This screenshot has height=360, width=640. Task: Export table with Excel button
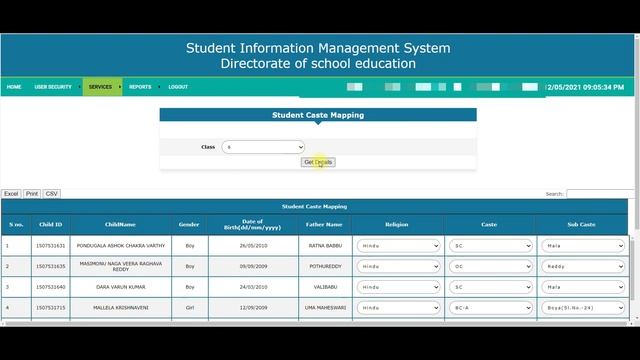point(11,193)
